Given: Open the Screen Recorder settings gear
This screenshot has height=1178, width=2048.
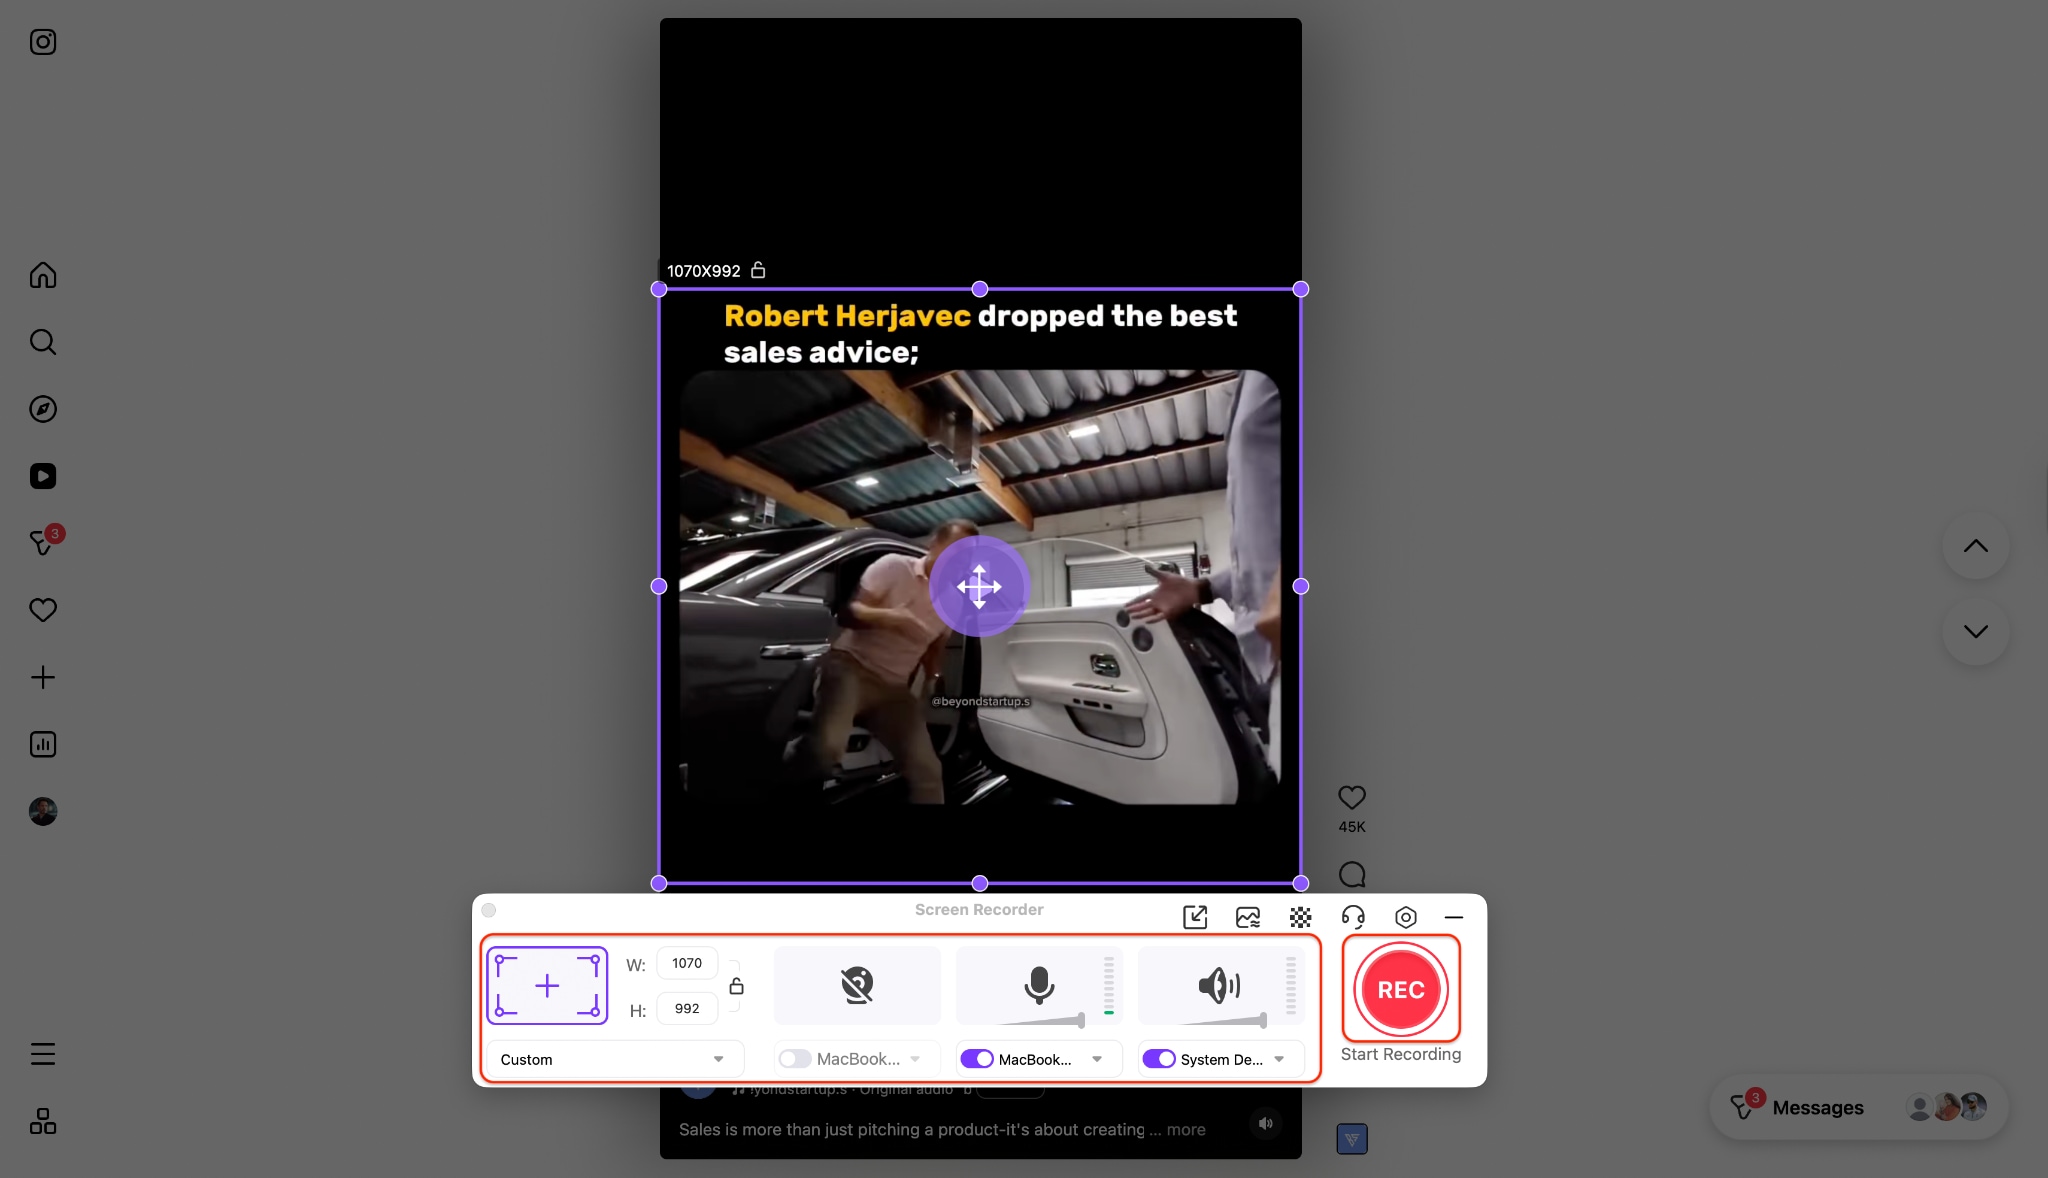Looking at the screenshot, I should click(x=1404, y=917).
